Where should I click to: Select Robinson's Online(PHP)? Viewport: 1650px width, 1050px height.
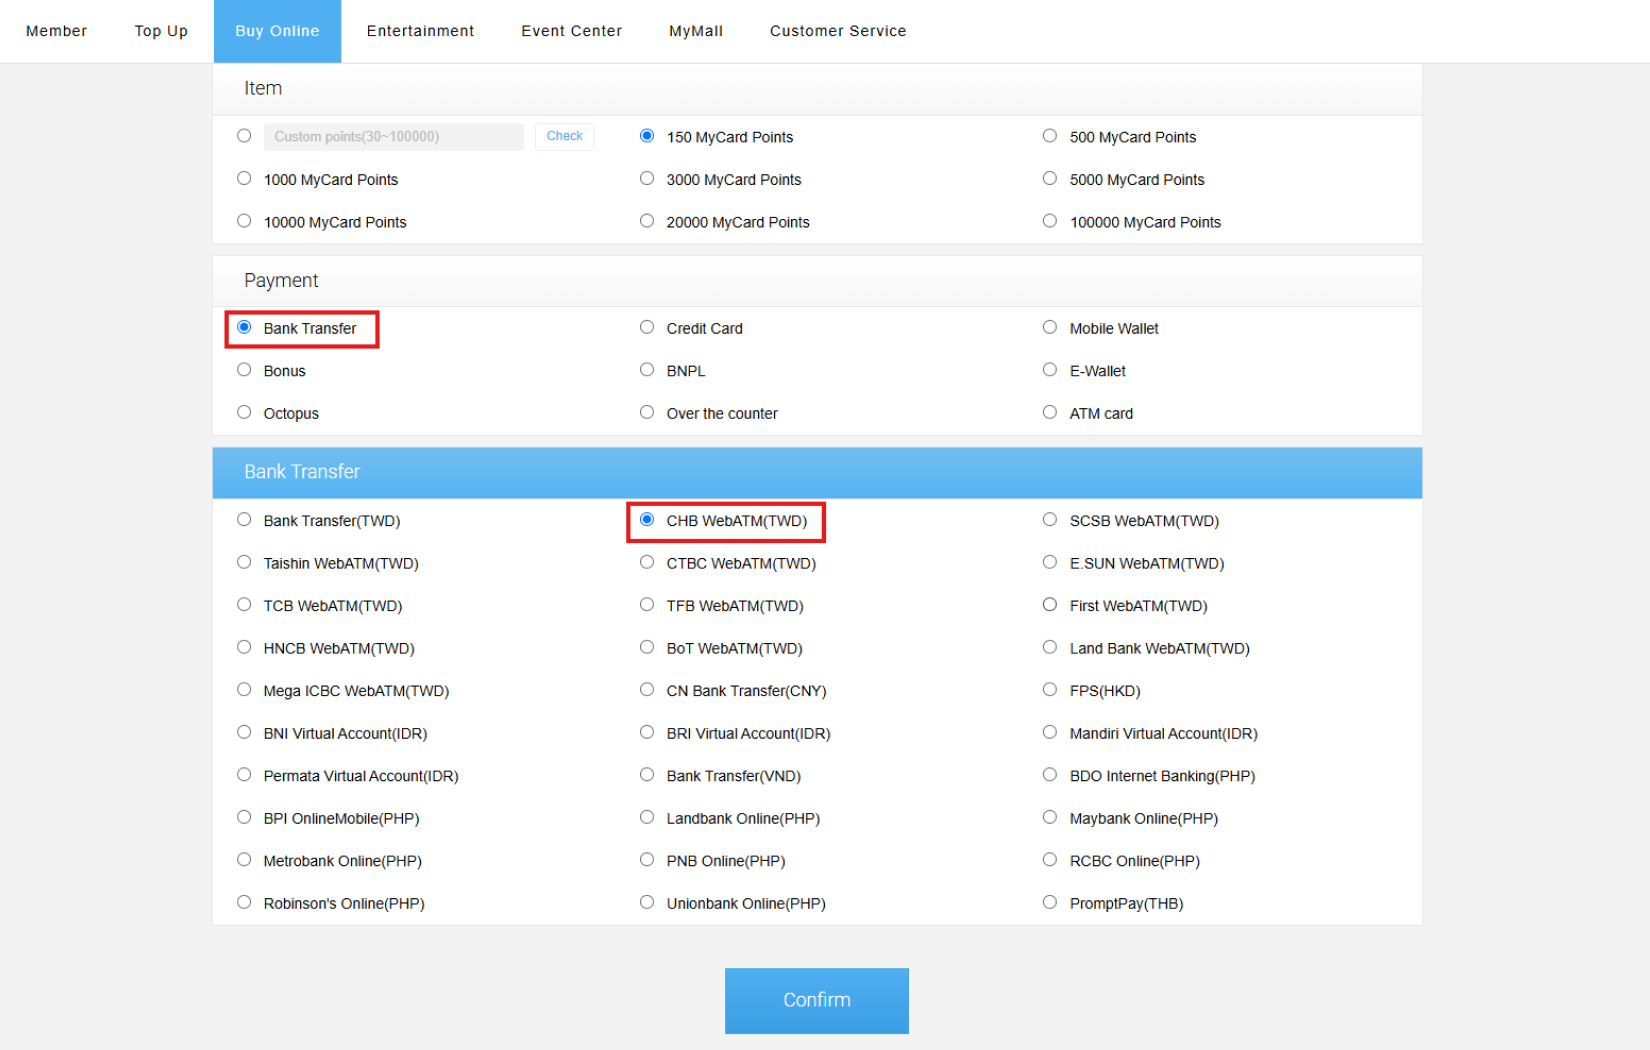(244, 903)
